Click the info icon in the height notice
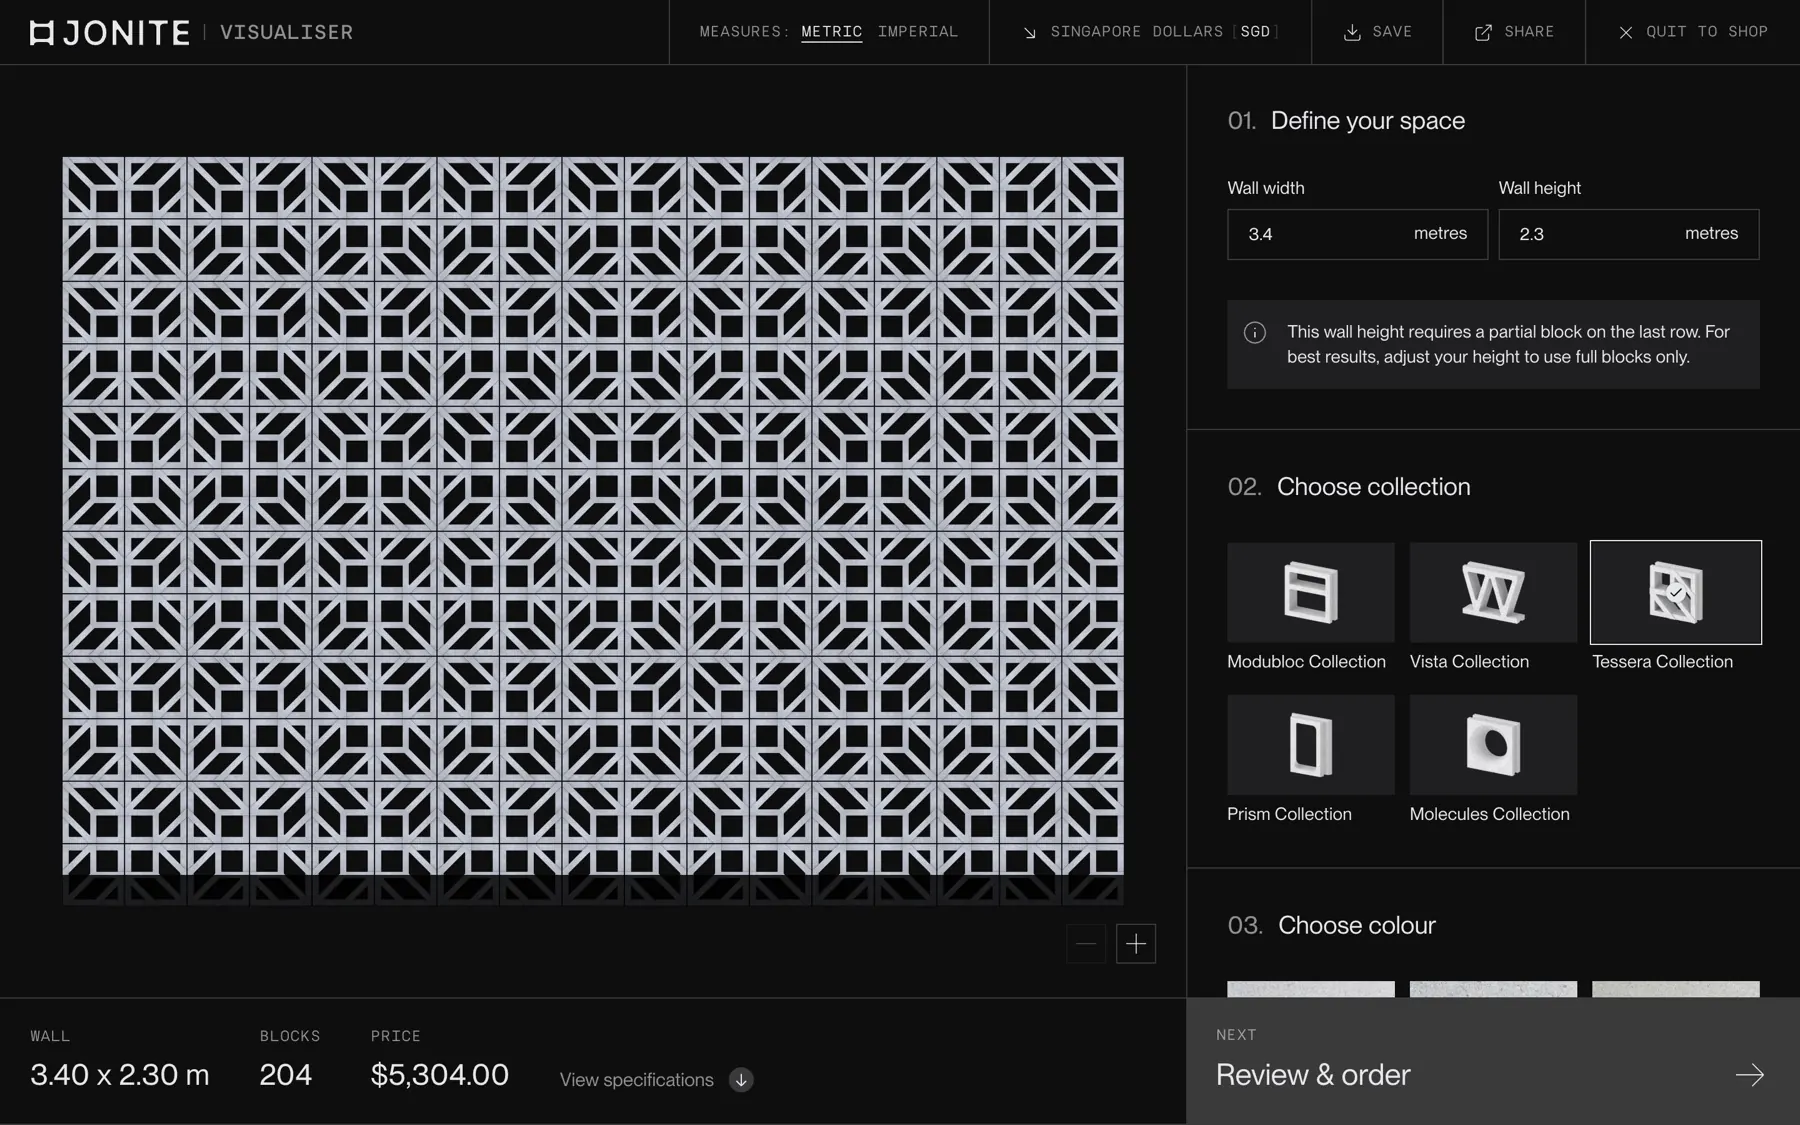The height and width of the screenshot is (1125, 1800). (1255, 333)
